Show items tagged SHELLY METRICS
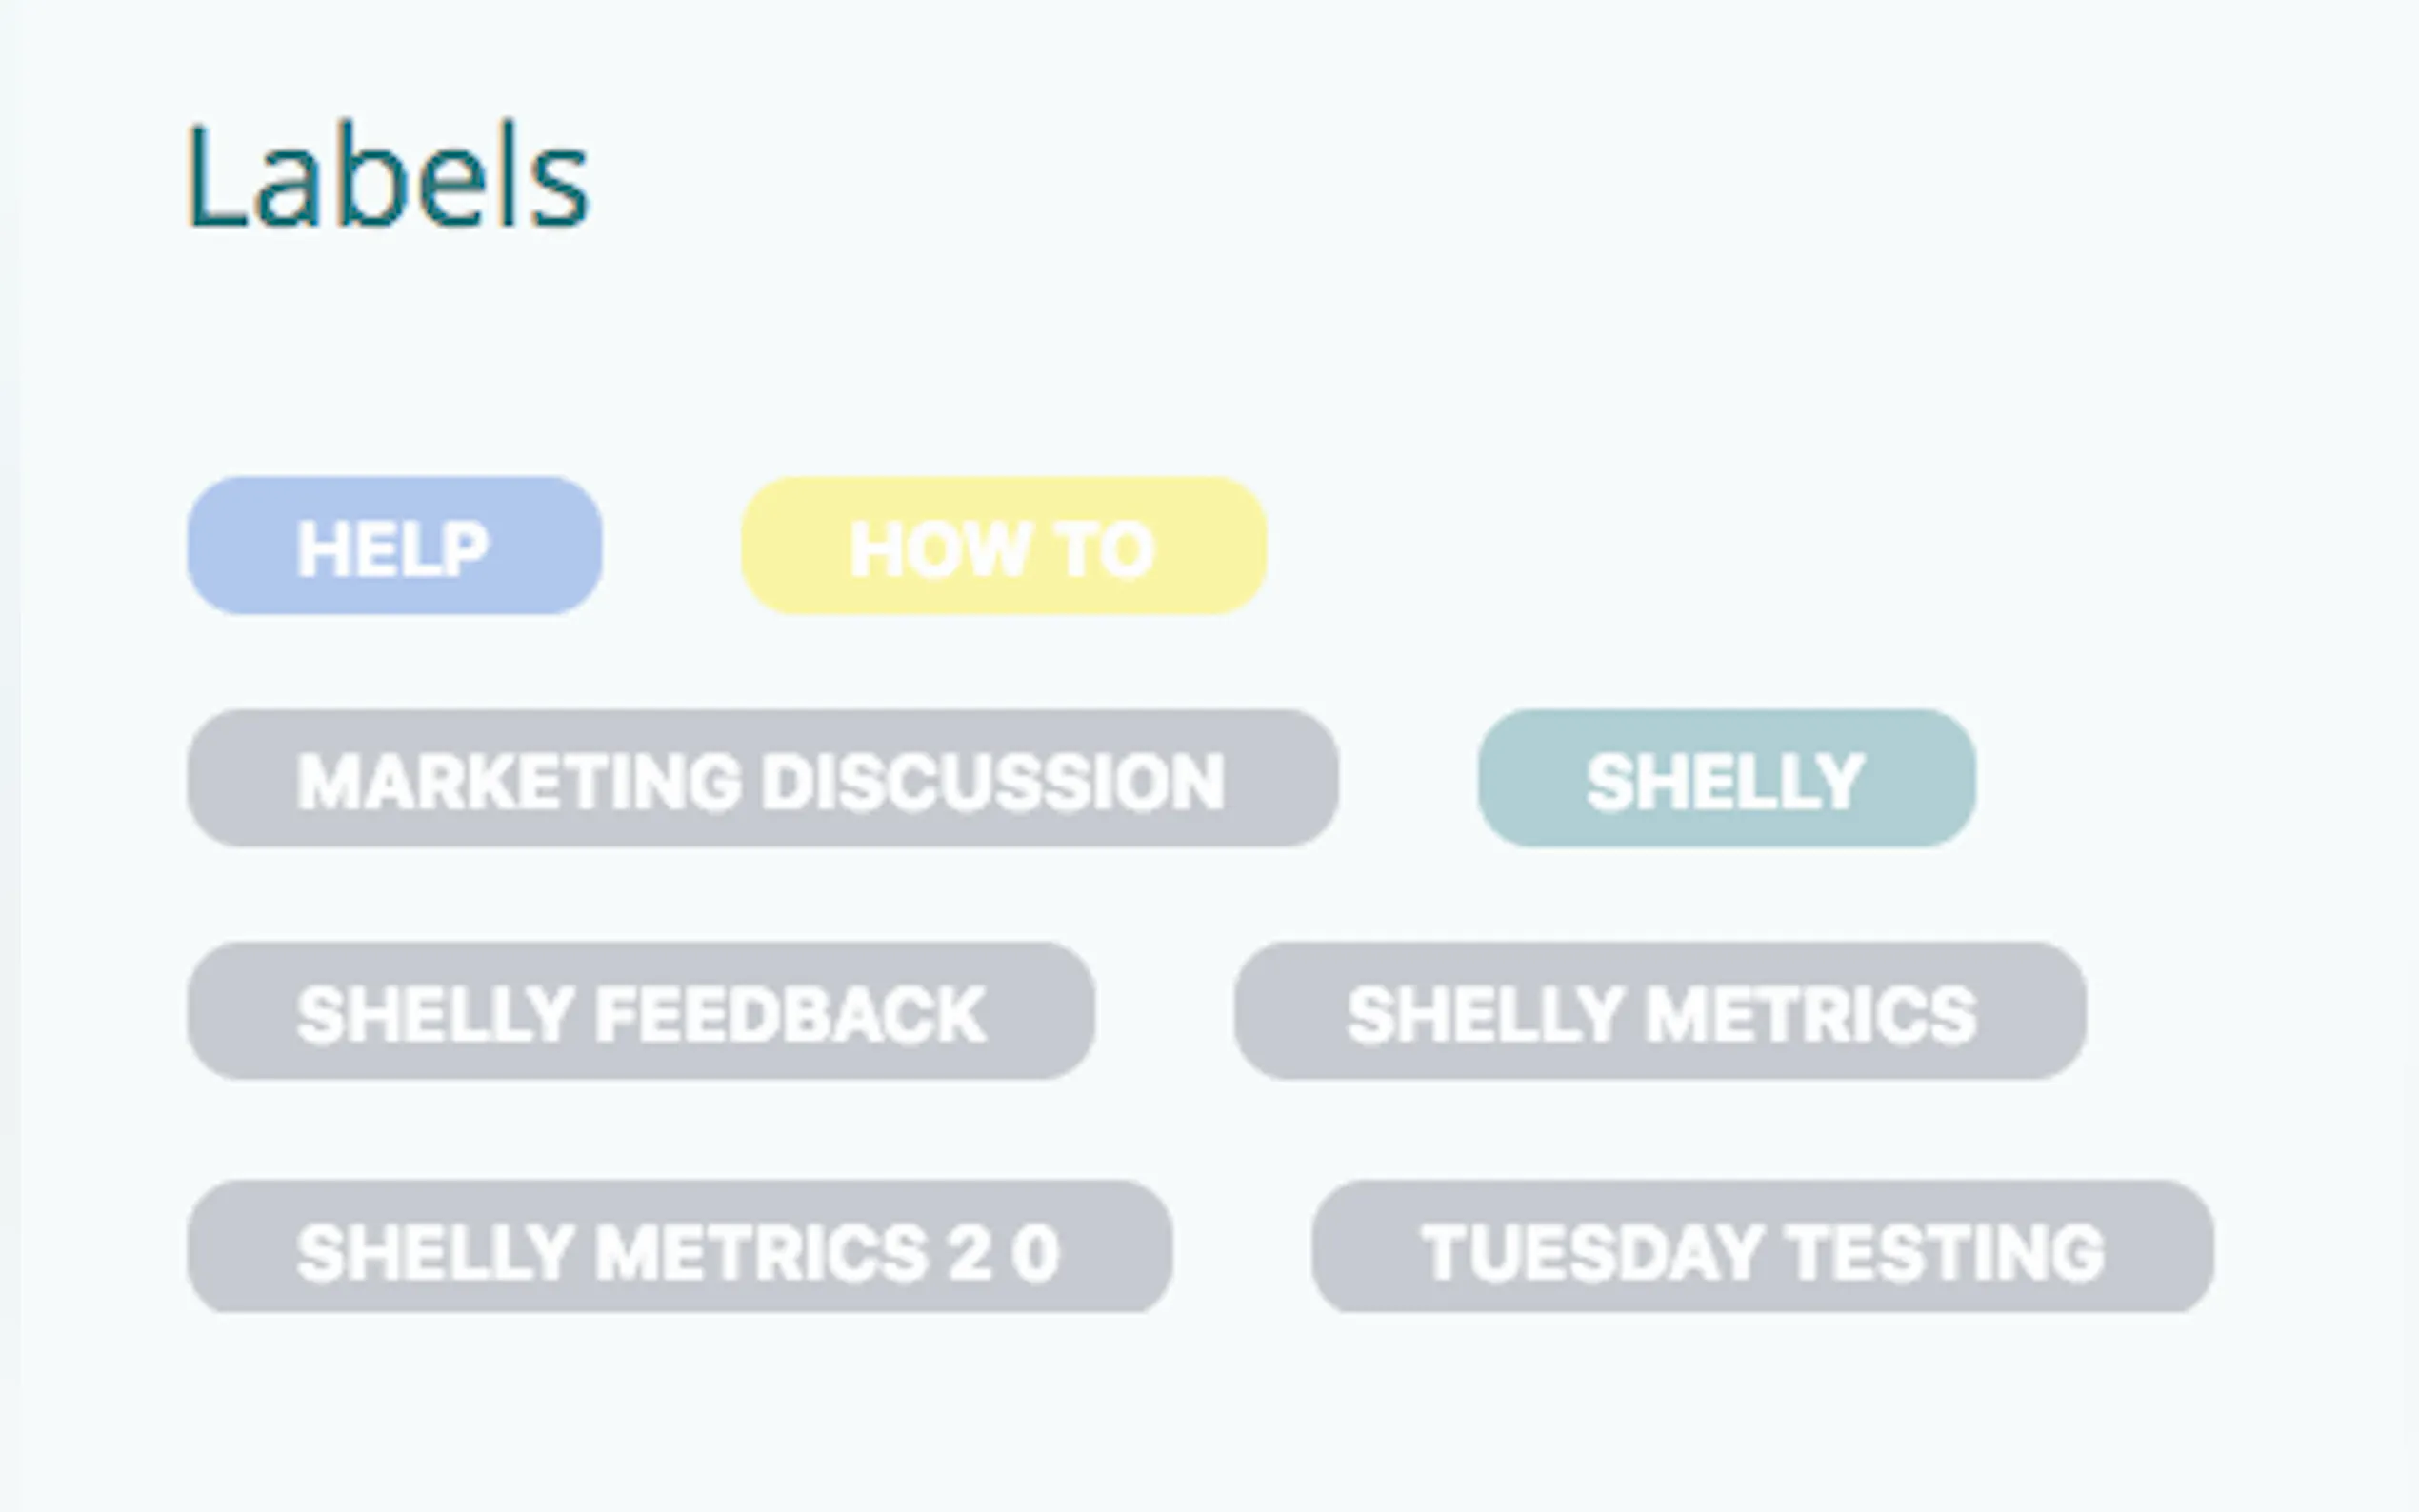 pyautogui.click(x=1660, y=1011)
